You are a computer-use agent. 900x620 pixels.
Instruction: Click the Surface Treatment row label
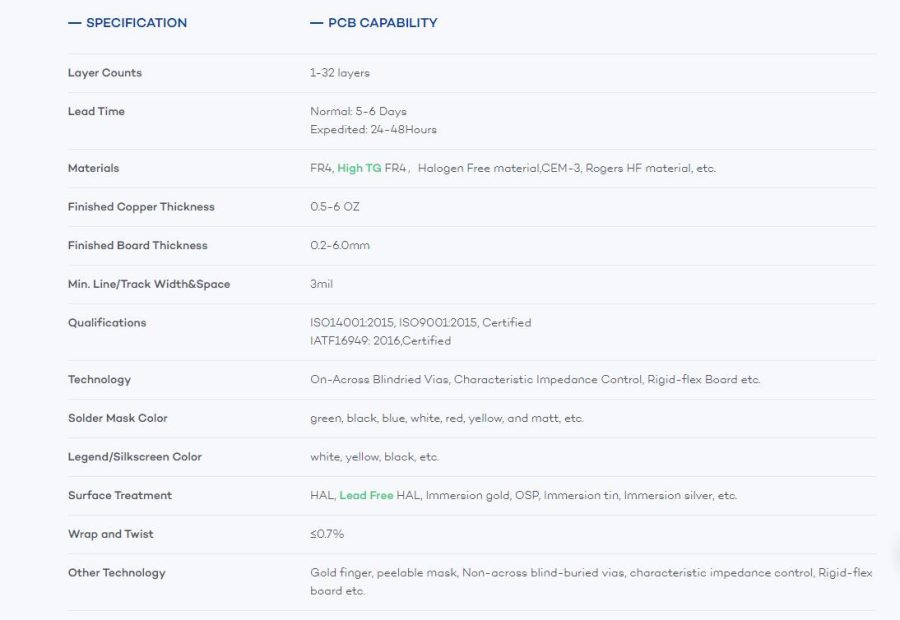120,496
